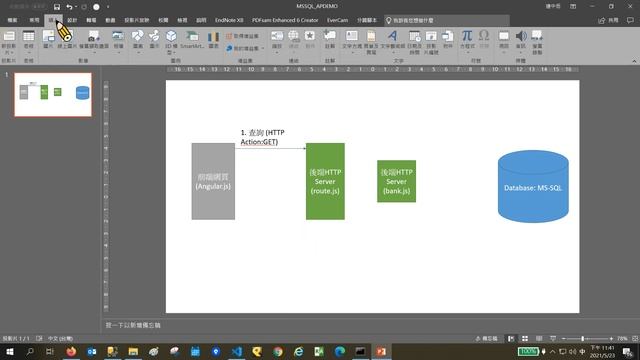This screenshot has width=640, height=360.
Task: Open the EverCam ribbon tab
Action: click(x=337, y=20)
